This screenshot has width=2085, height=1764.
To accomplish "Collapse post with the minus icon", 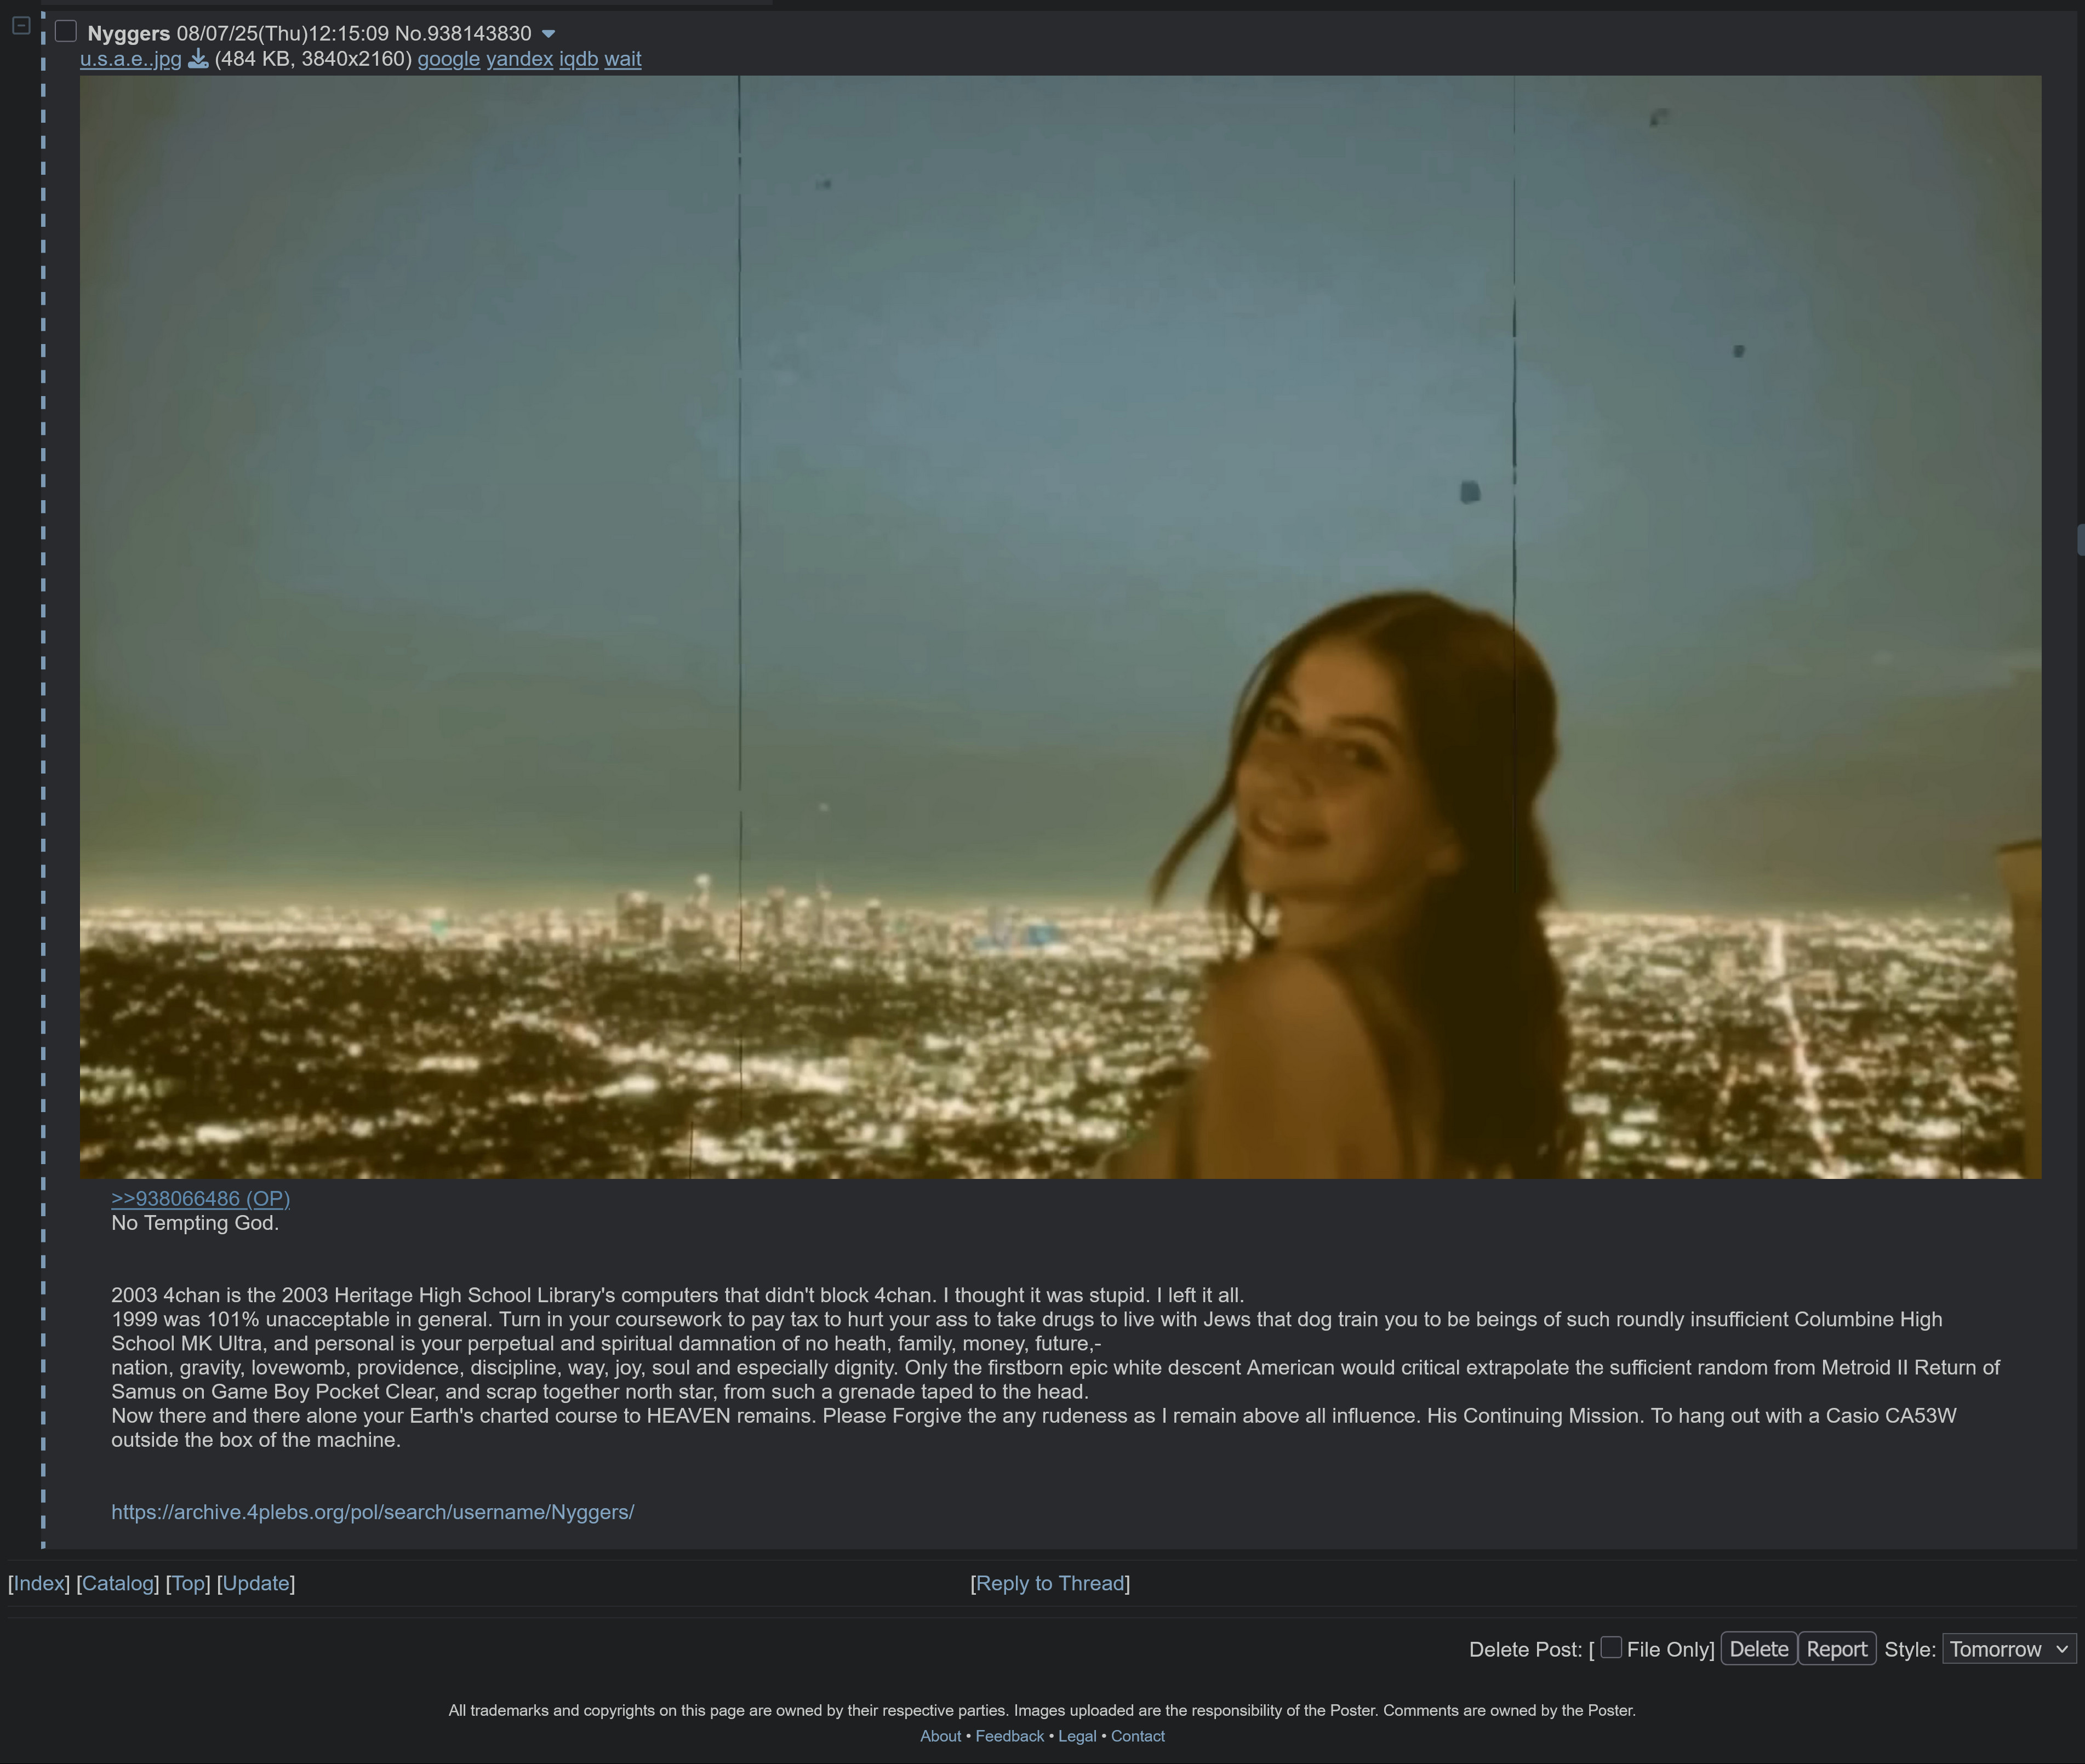I will pos(21,26).
